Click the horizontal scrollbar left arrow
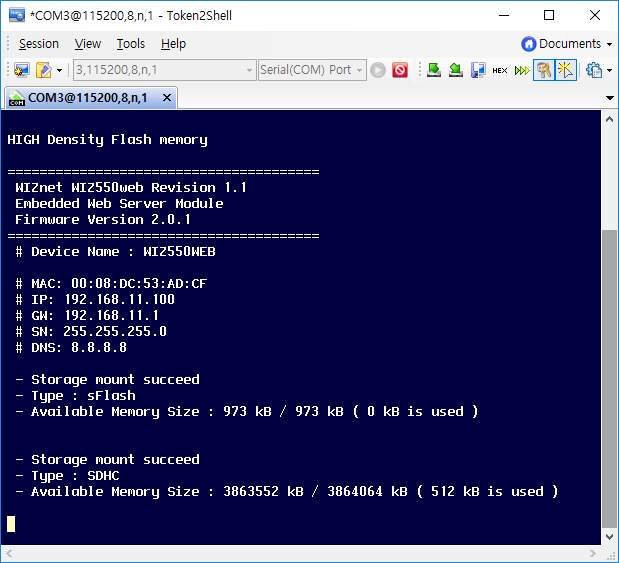The height and width of the screenshot is (563, 619). click(x=9, y=554)
